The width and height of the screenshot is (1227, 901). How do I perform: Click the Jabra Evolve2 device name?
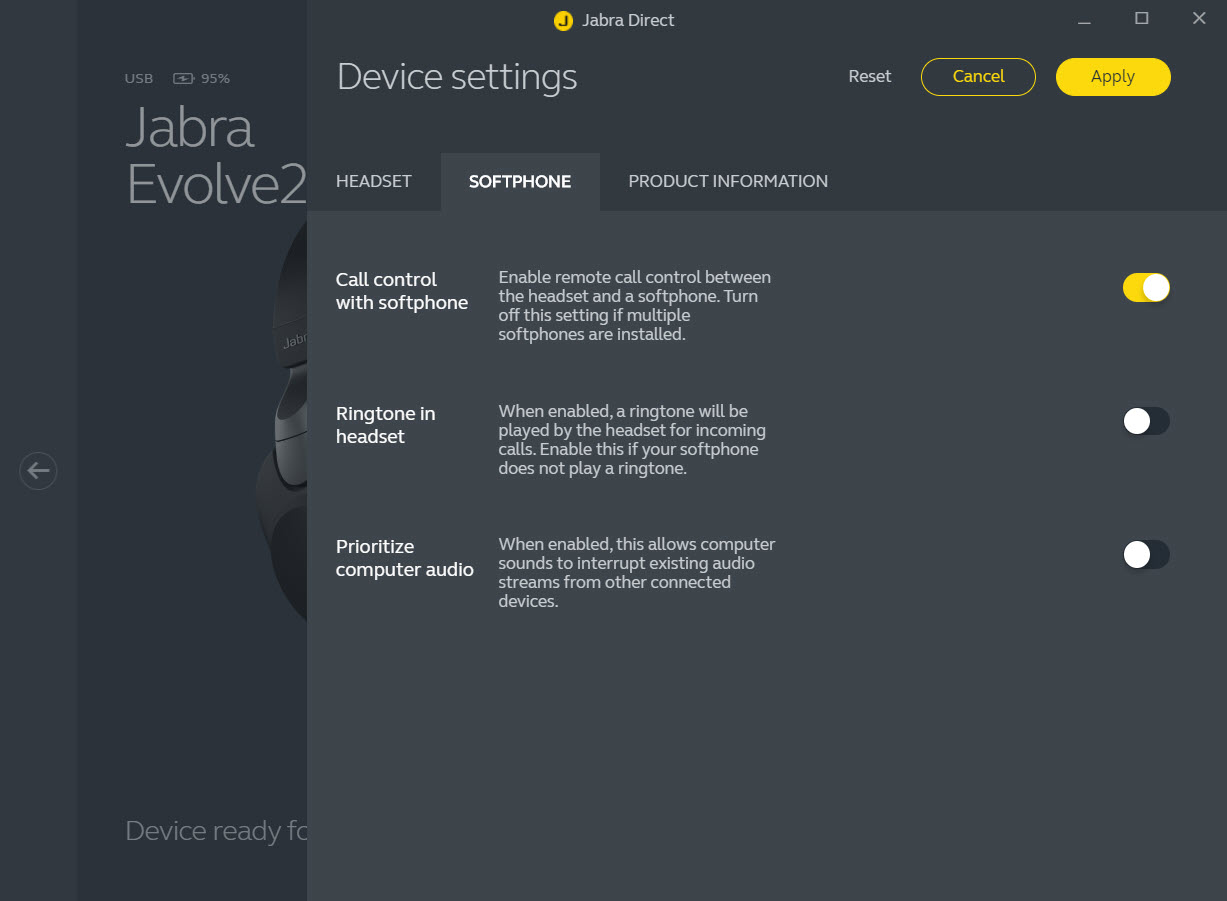point(217,155)
